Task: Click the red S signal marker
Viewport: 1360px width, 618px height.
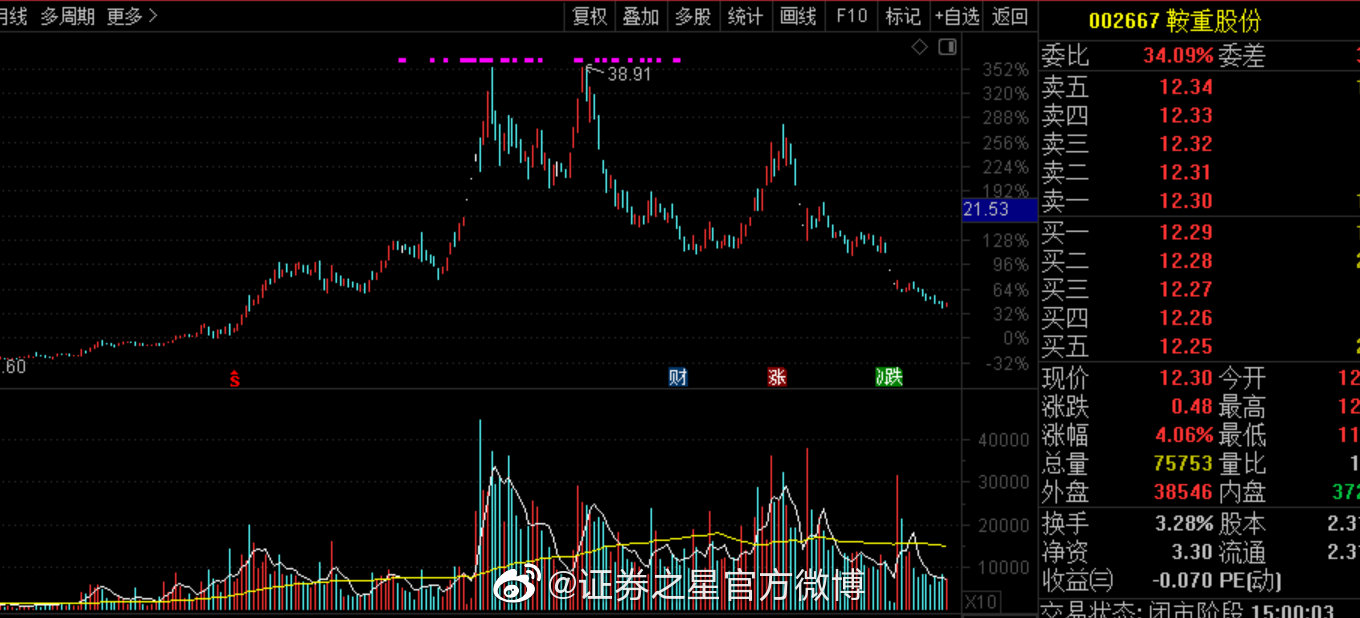Action: [235, 378]
